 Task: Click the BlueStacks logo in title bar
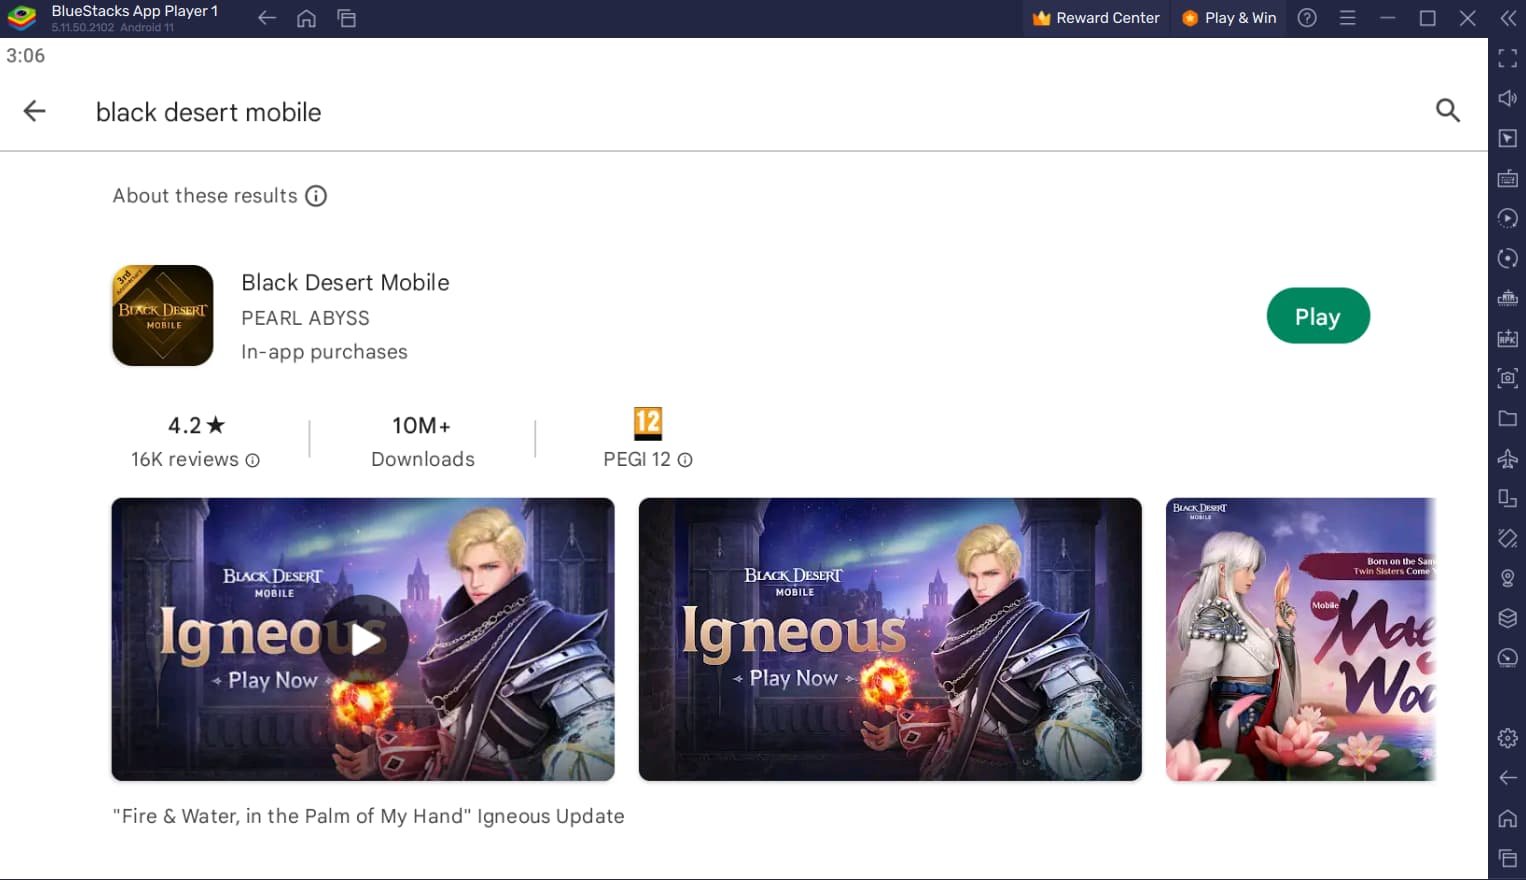pos(22,18)
